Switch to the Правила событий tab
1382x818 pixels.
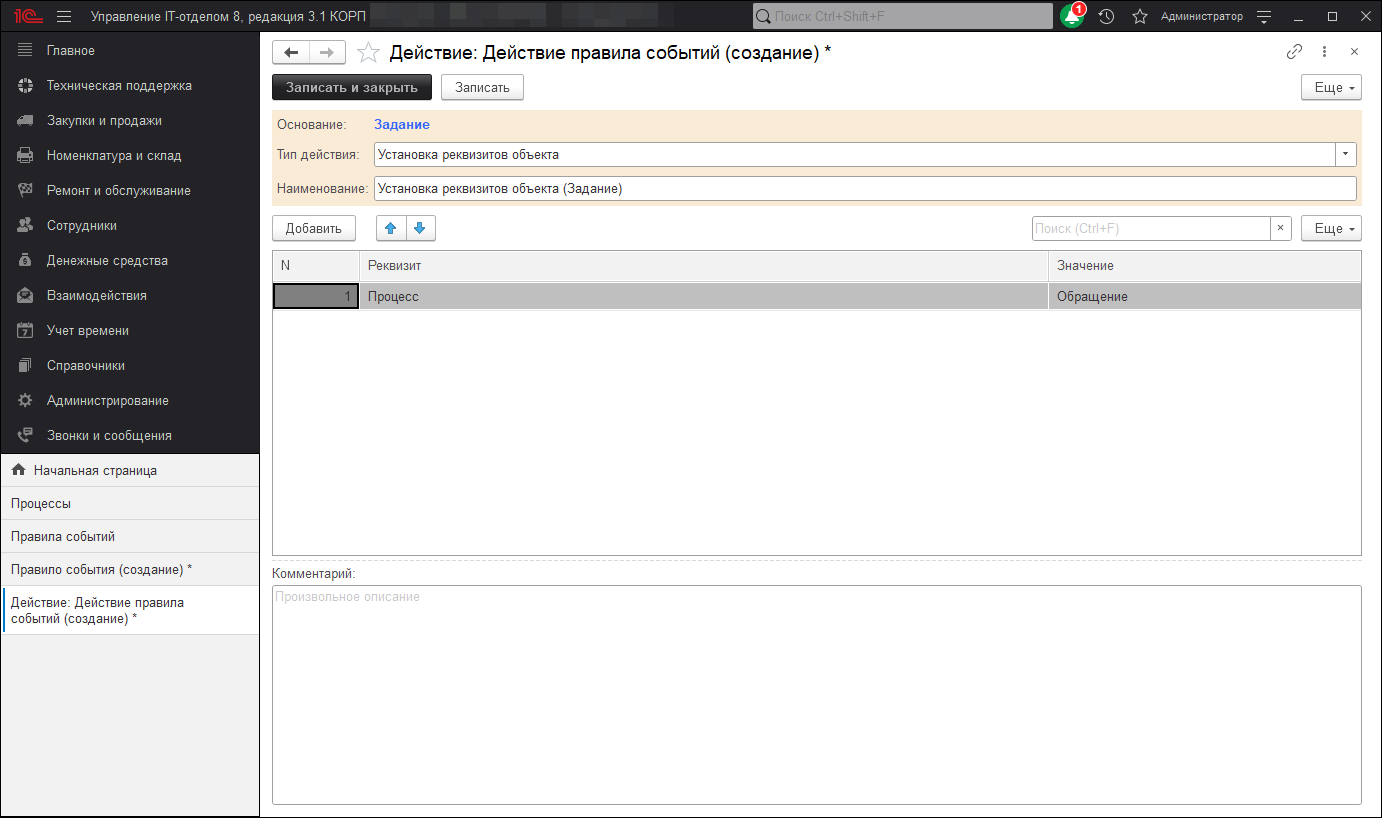point(63,536)
